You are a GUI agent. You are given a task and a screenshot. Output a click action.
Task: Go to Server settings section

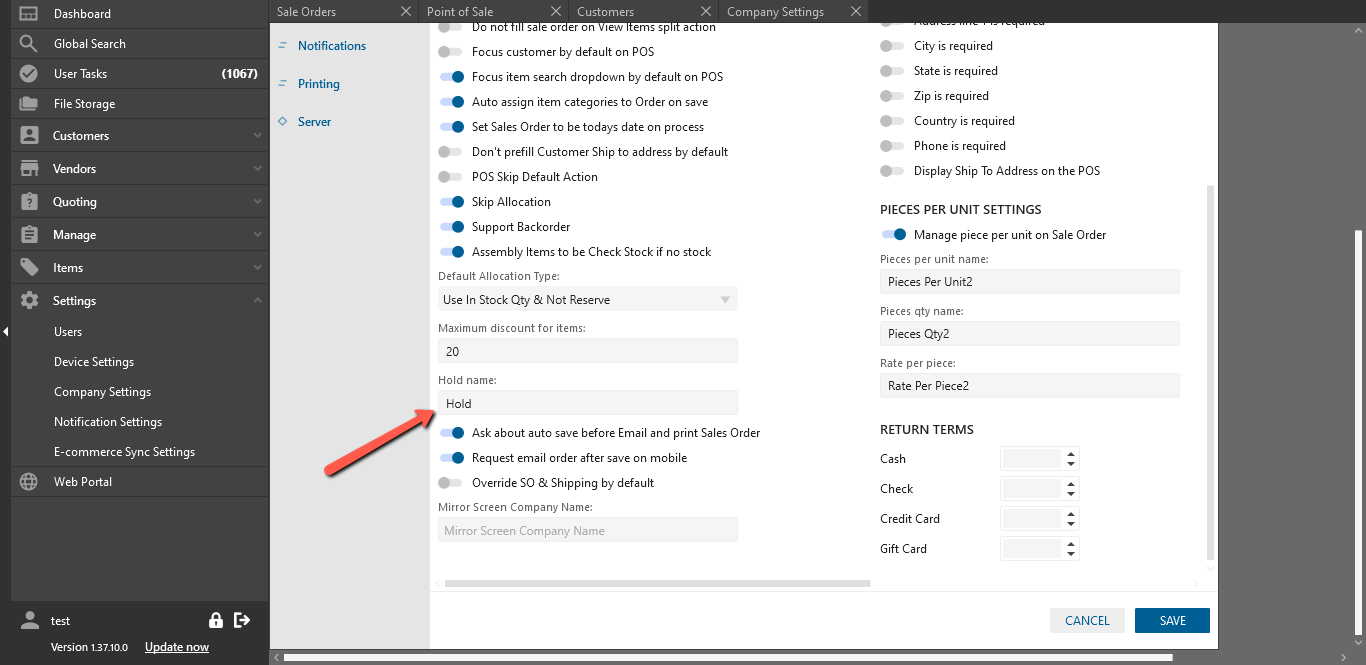314,122
